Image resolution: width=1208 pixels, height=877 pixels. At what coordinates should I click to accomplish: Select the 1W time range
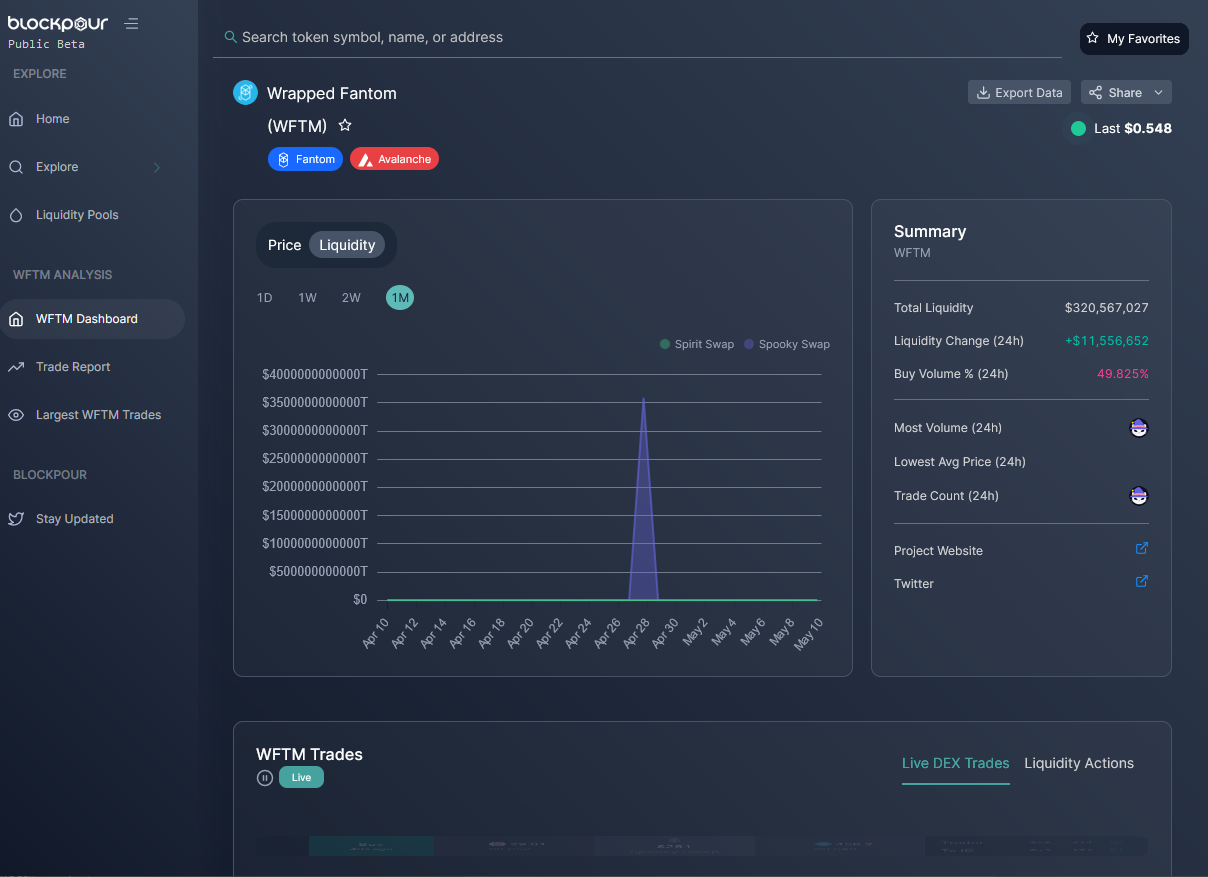(x=308, y=298)
